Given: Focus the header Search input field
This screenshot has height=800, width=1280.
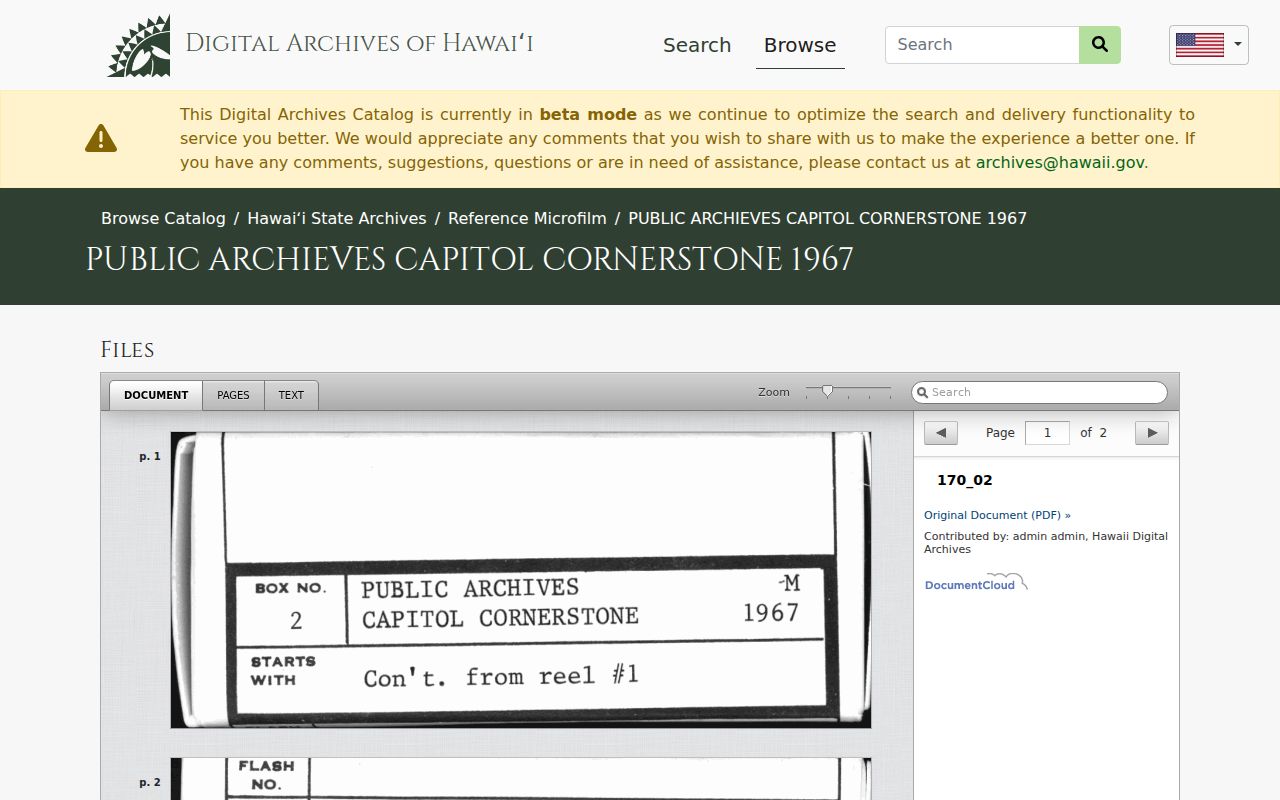Looking at the screenshot, I should tap(982, 45).
